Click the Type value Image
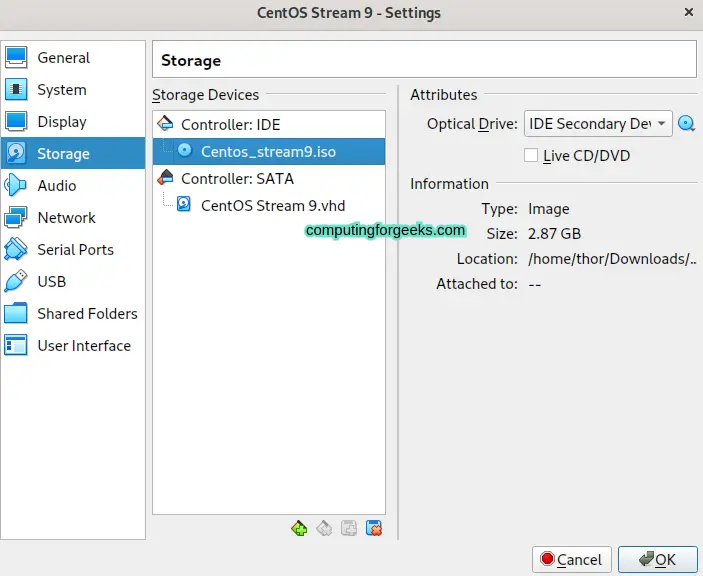 (548, 209)
